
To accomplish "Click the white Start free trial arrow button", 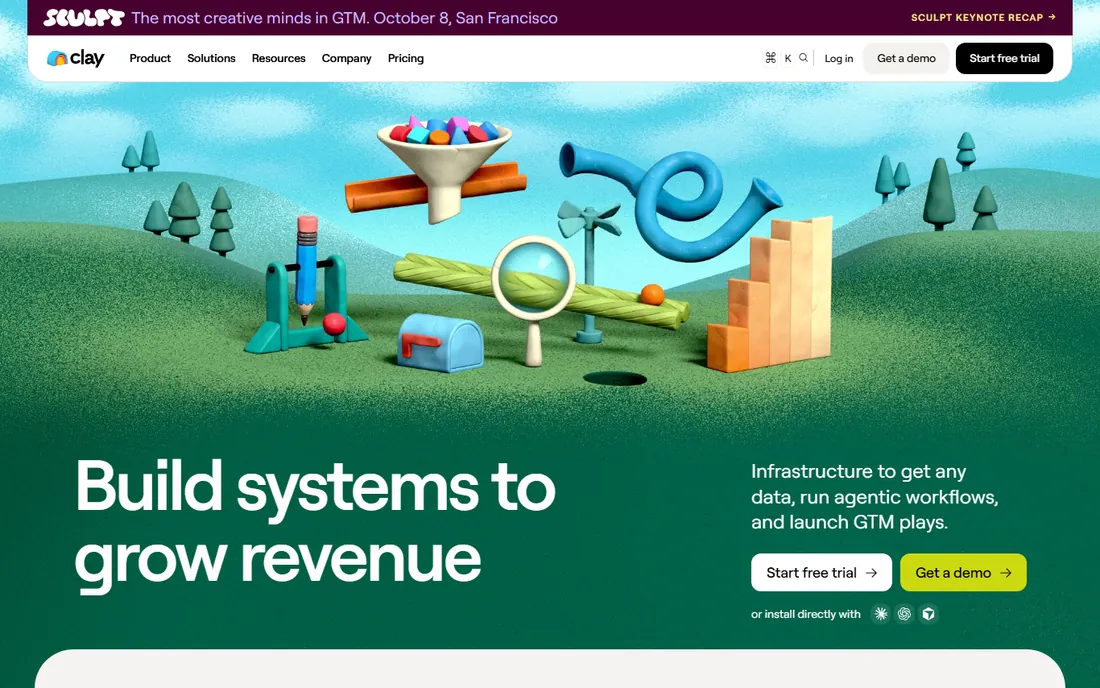I will [821, 572].
